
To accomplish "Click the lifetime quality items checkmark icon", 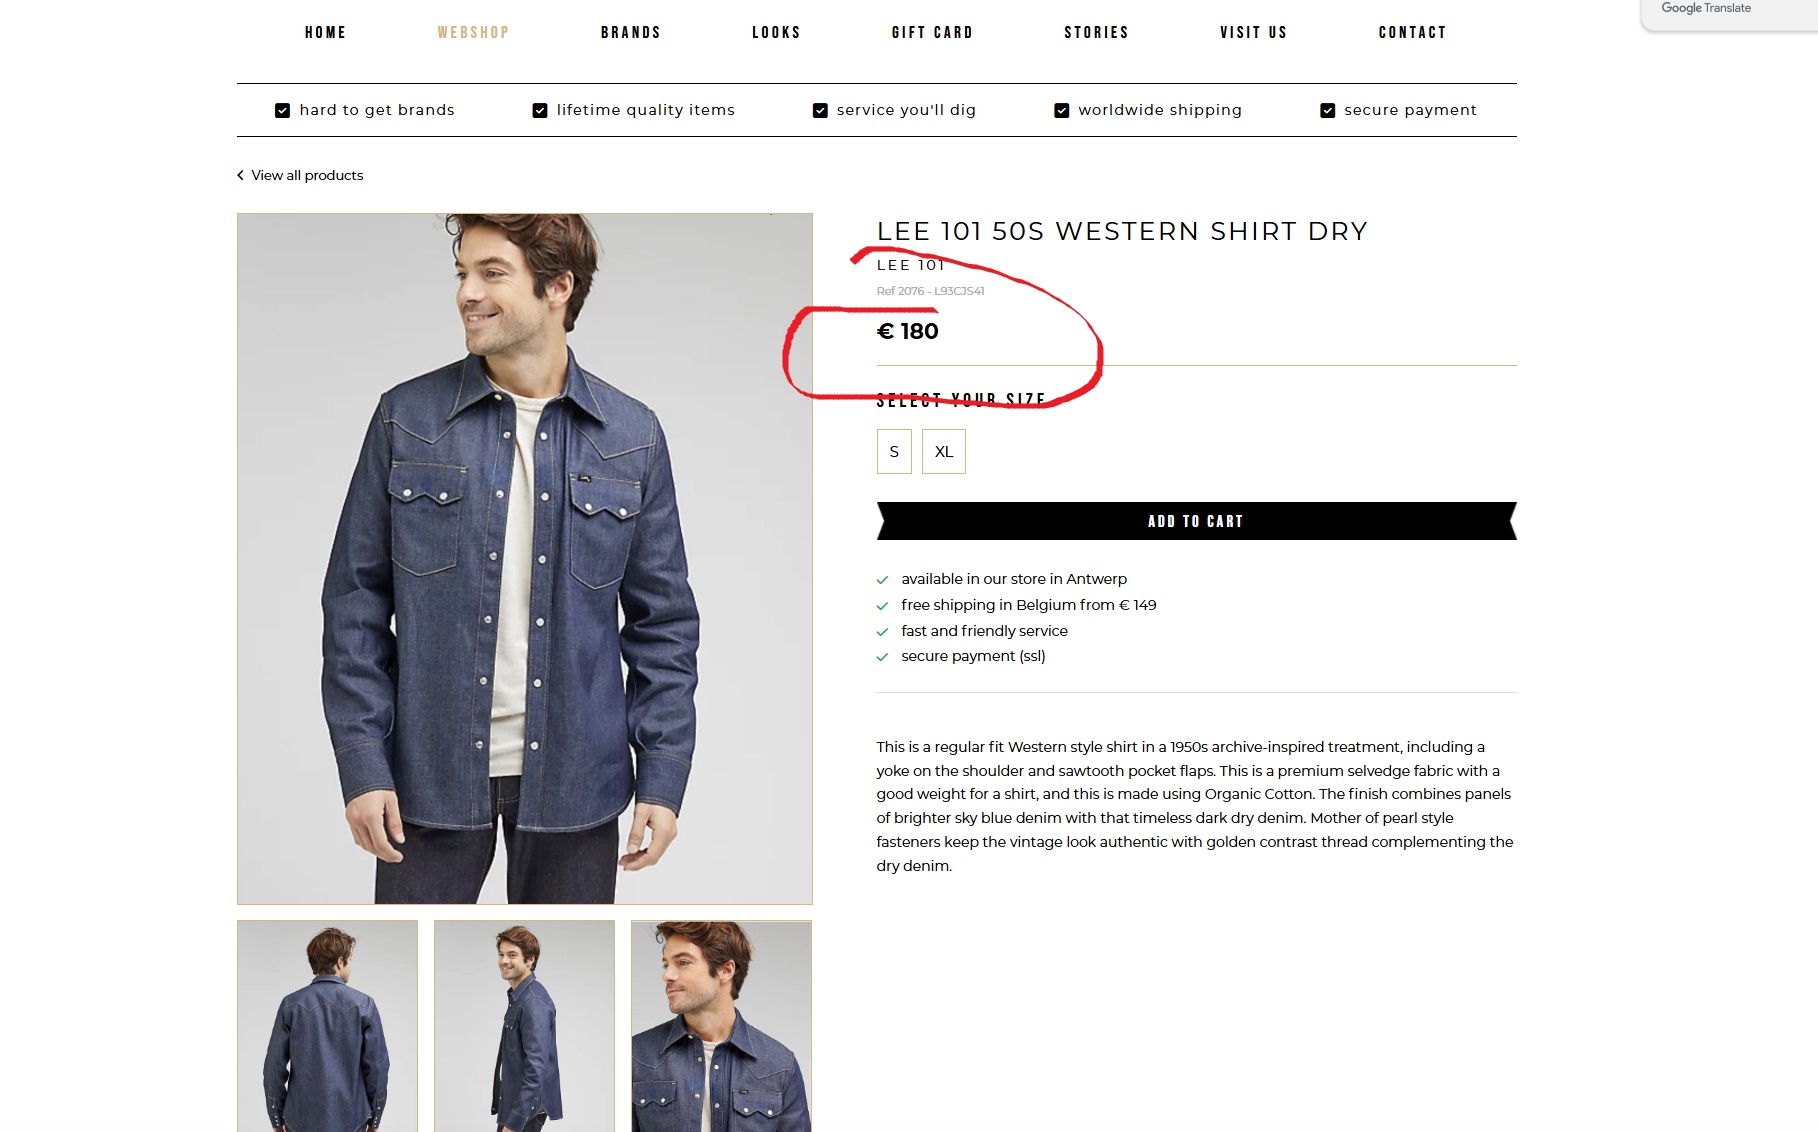I will coord(540,110).
